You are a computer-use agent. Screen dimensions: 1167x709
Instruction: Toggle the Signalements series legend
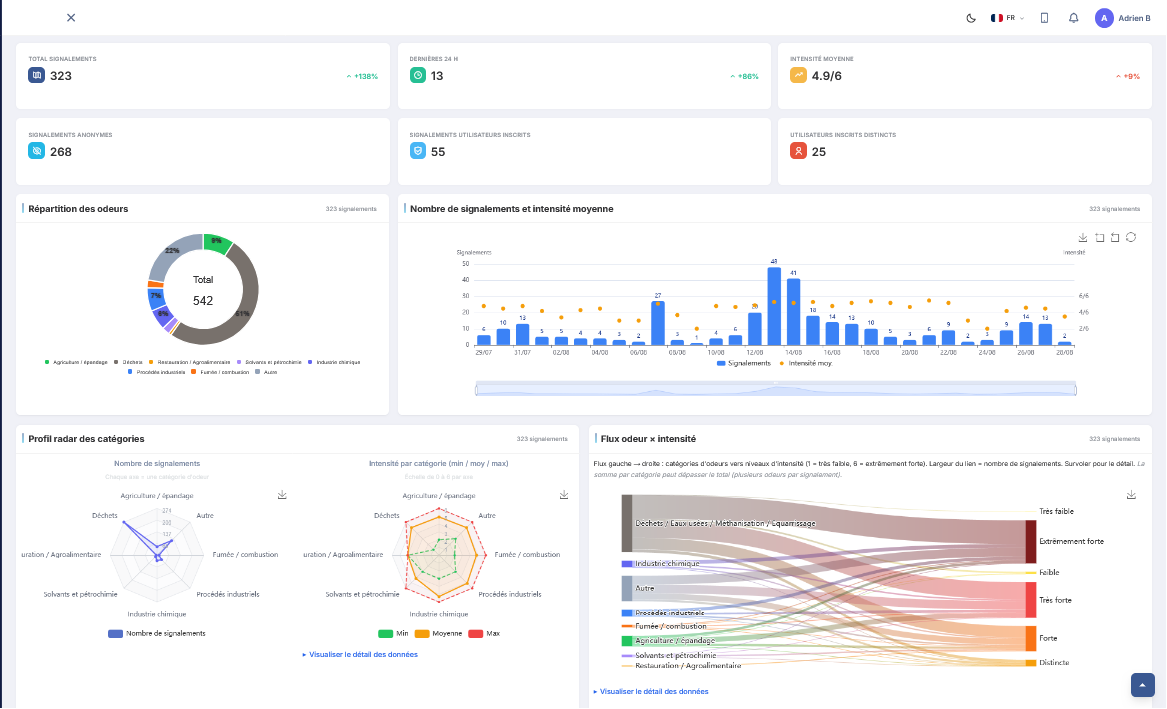point(744,363)
